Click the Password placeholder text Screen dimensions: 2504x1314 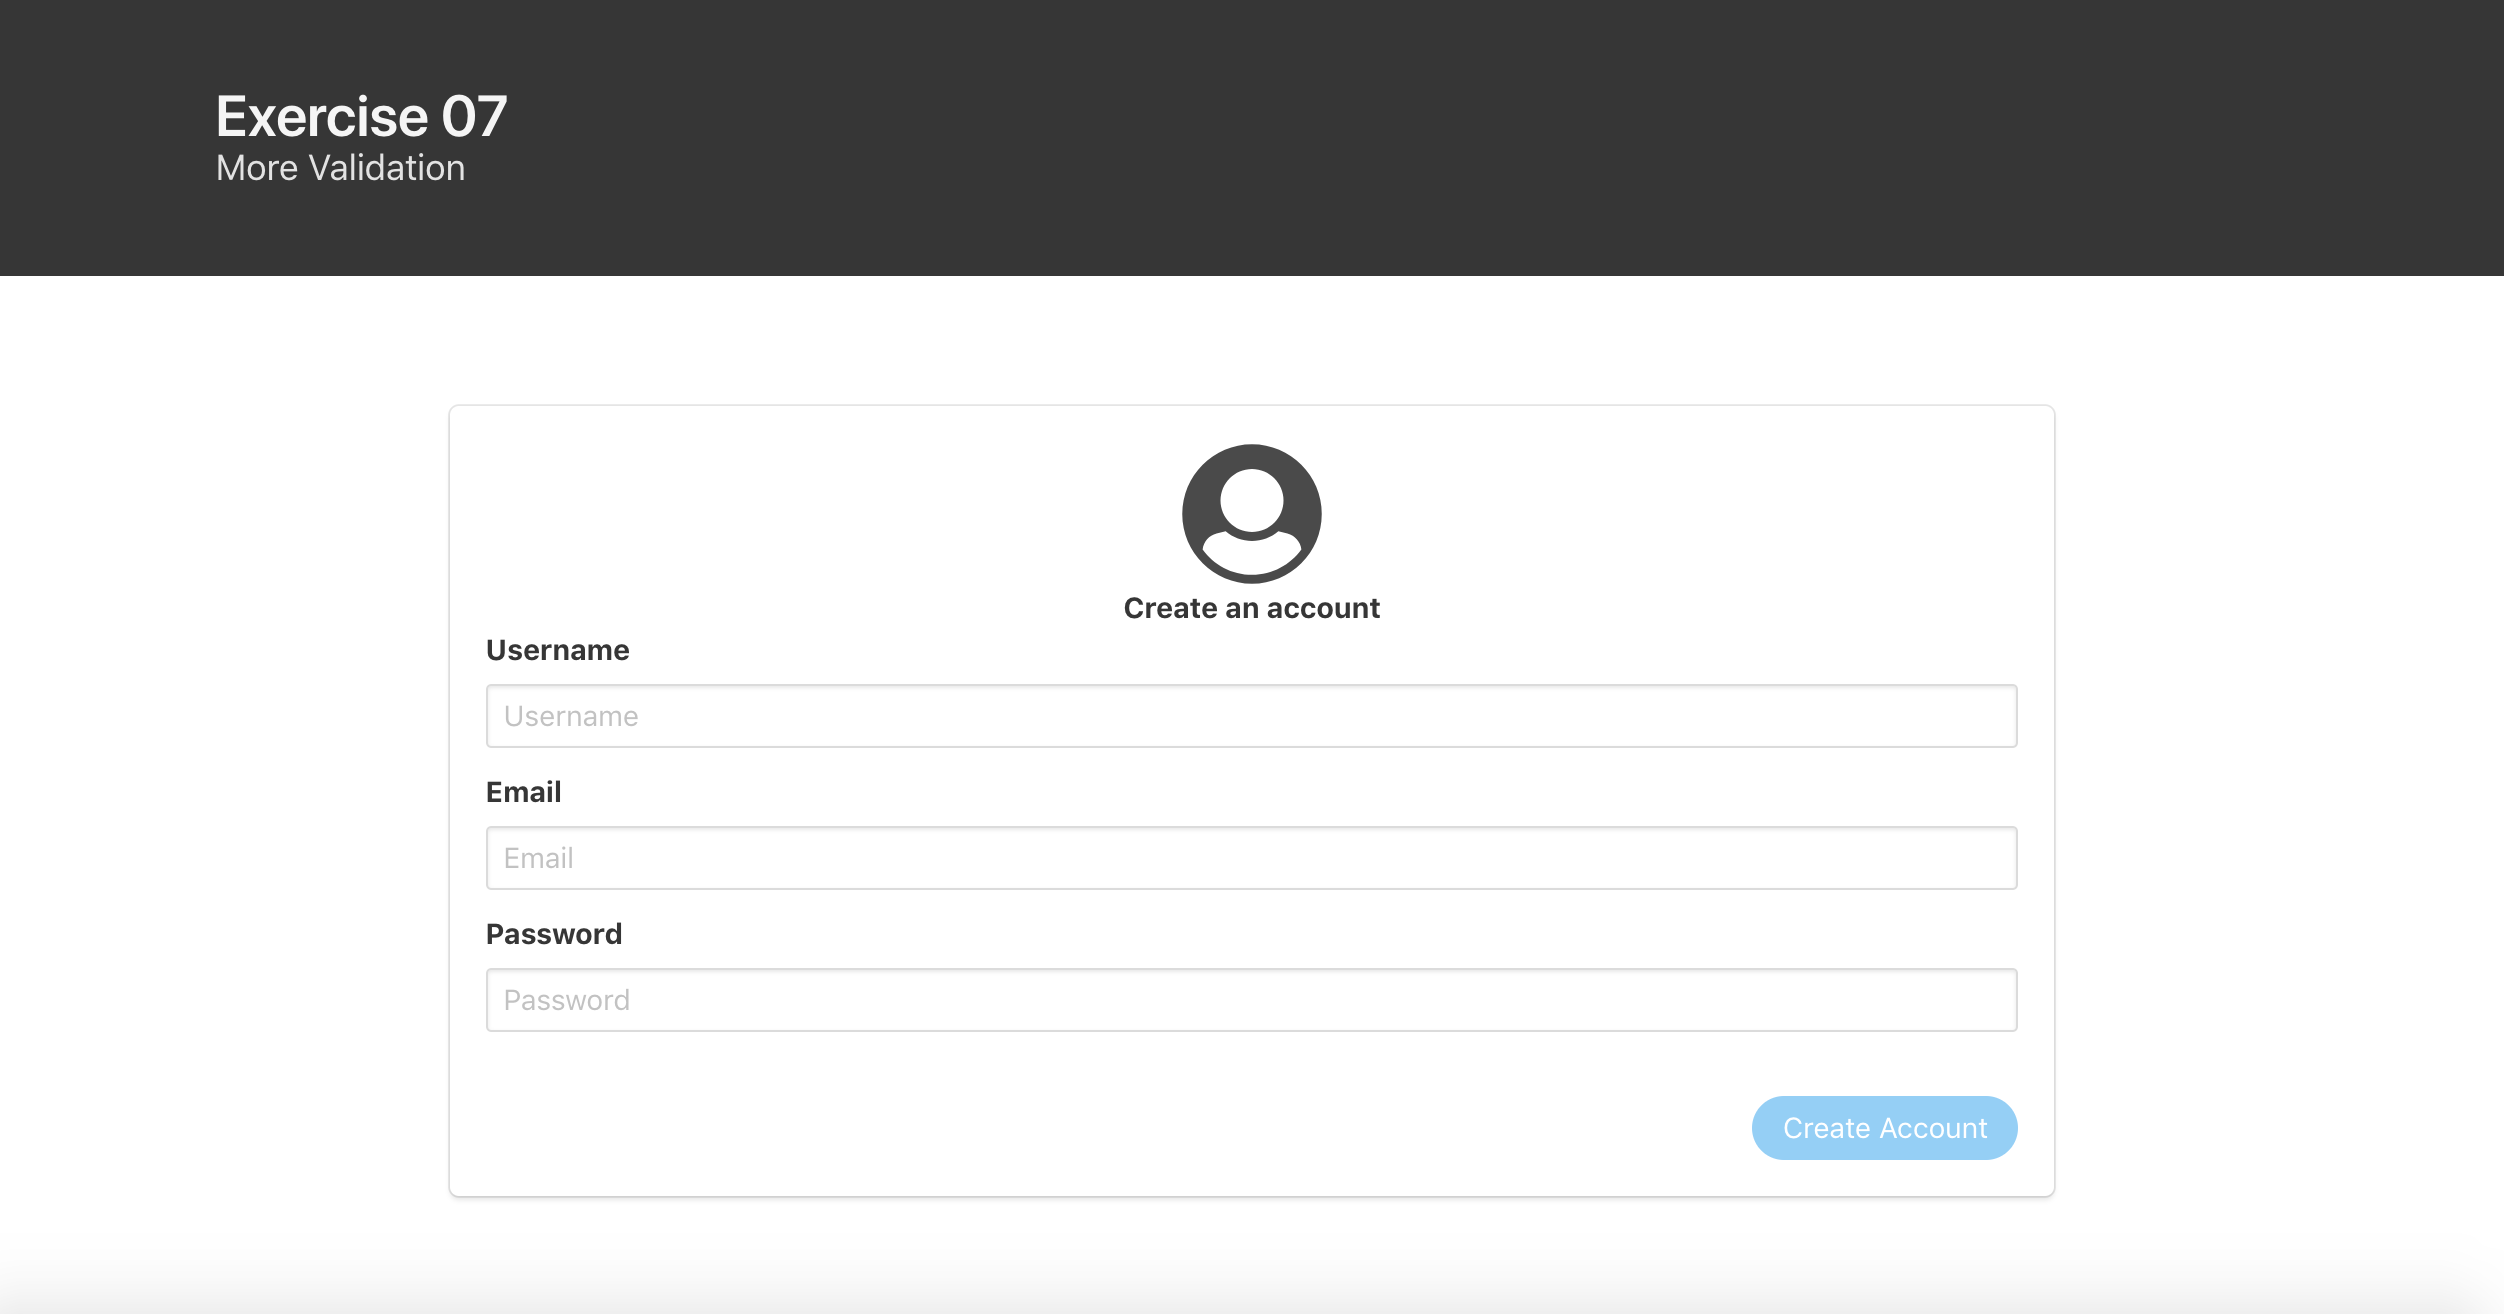(566, 999)
